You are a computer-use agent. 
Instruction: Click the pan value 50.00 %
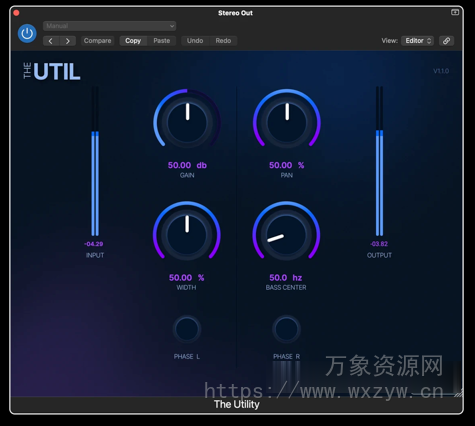click(x=287, y=165)
